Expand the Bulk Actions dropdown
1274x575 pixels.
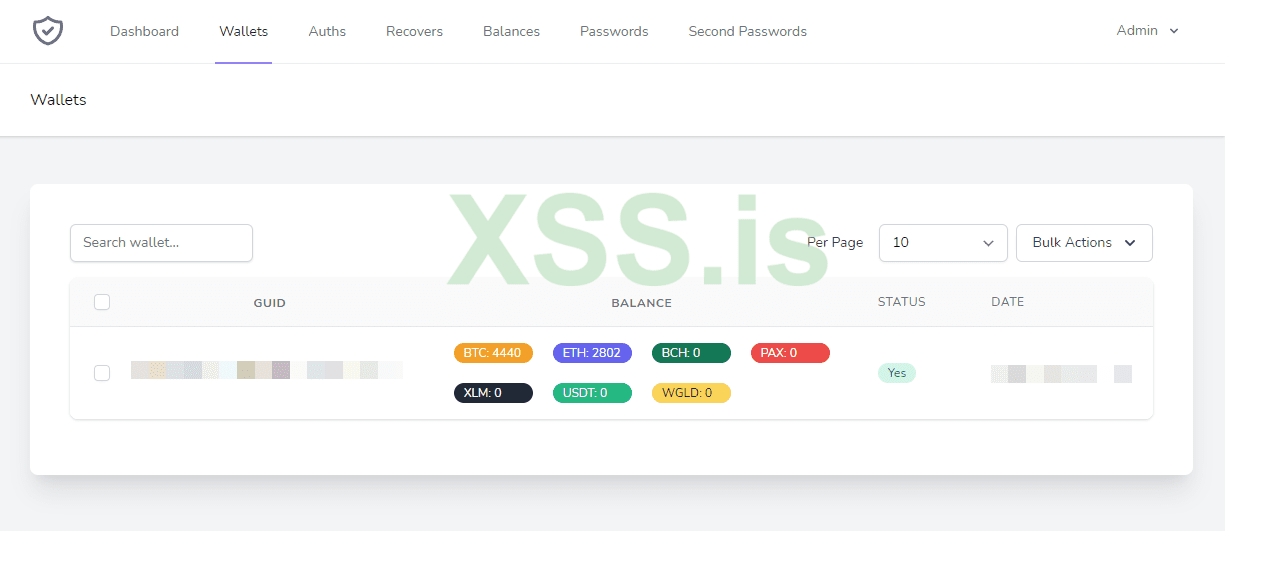click(x=1084, y=243)
